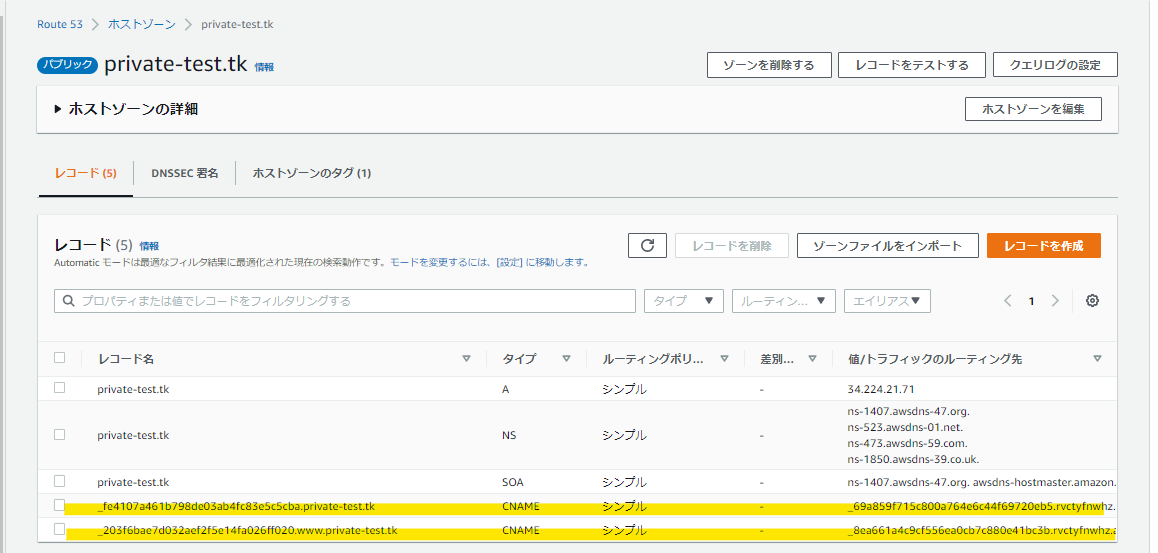The image size is (1158, 553).
Task: Go to the next records page
Action: point(1055,300)
